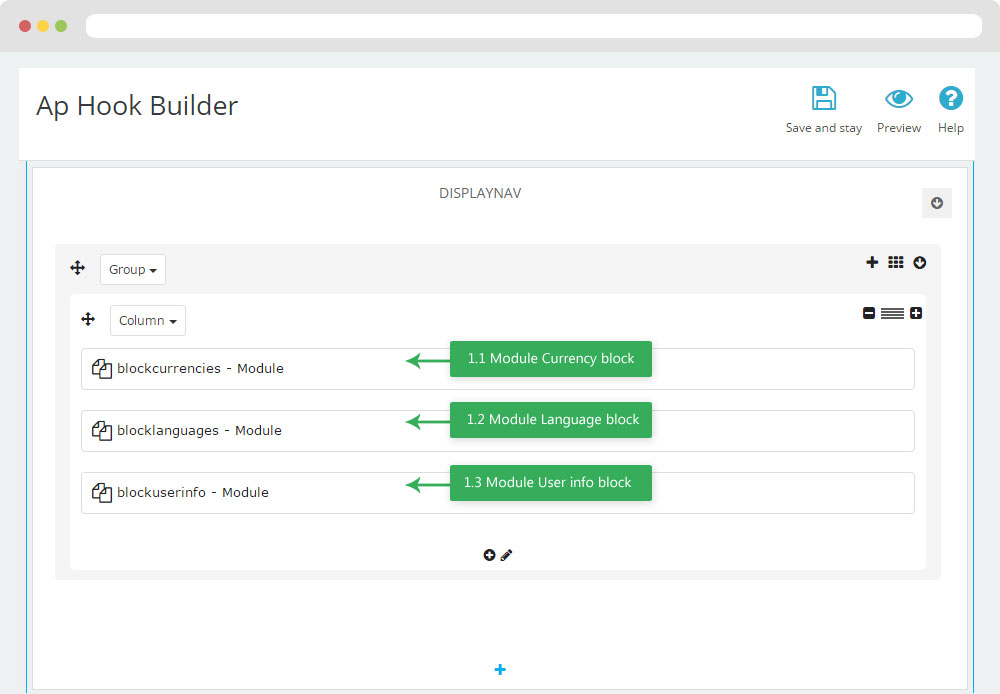Click the DISPLAYNAV hook title
Viewport: 1000px width, 694px height.
(480, 193)
